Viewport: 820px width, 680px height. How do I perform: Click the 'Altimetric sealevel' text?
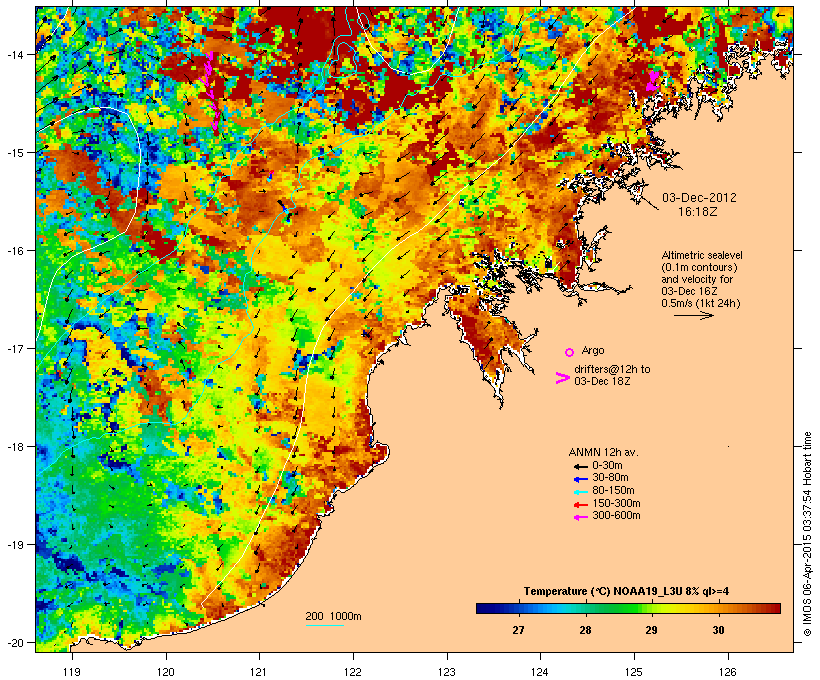[702, 255]
